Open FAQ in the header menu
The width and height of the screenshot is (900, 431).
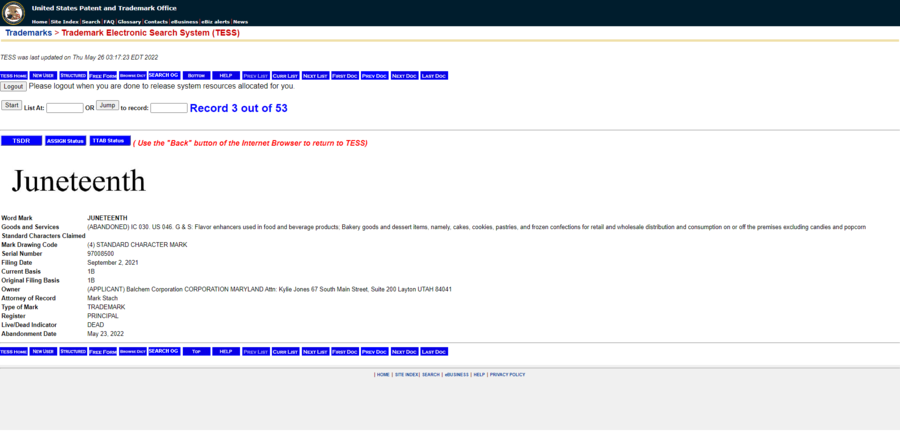point(109,22)
